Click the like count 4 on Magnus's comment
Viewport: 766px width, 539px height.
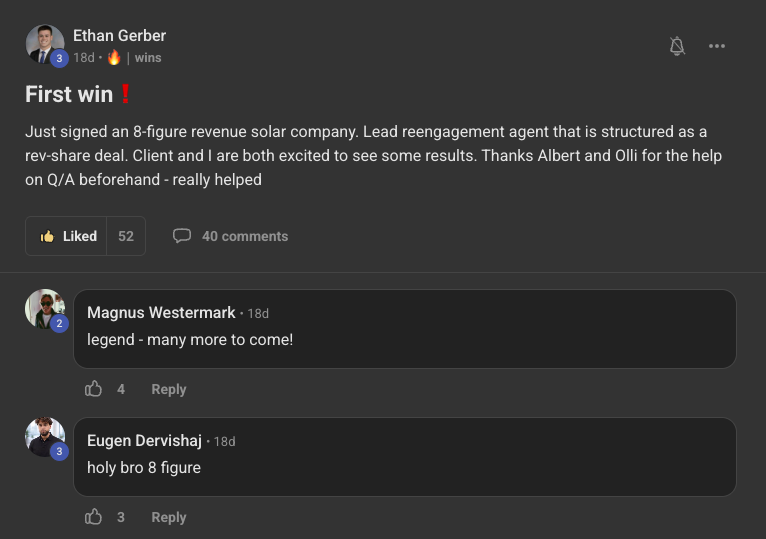pyautogui.click(x=121, y=389)
